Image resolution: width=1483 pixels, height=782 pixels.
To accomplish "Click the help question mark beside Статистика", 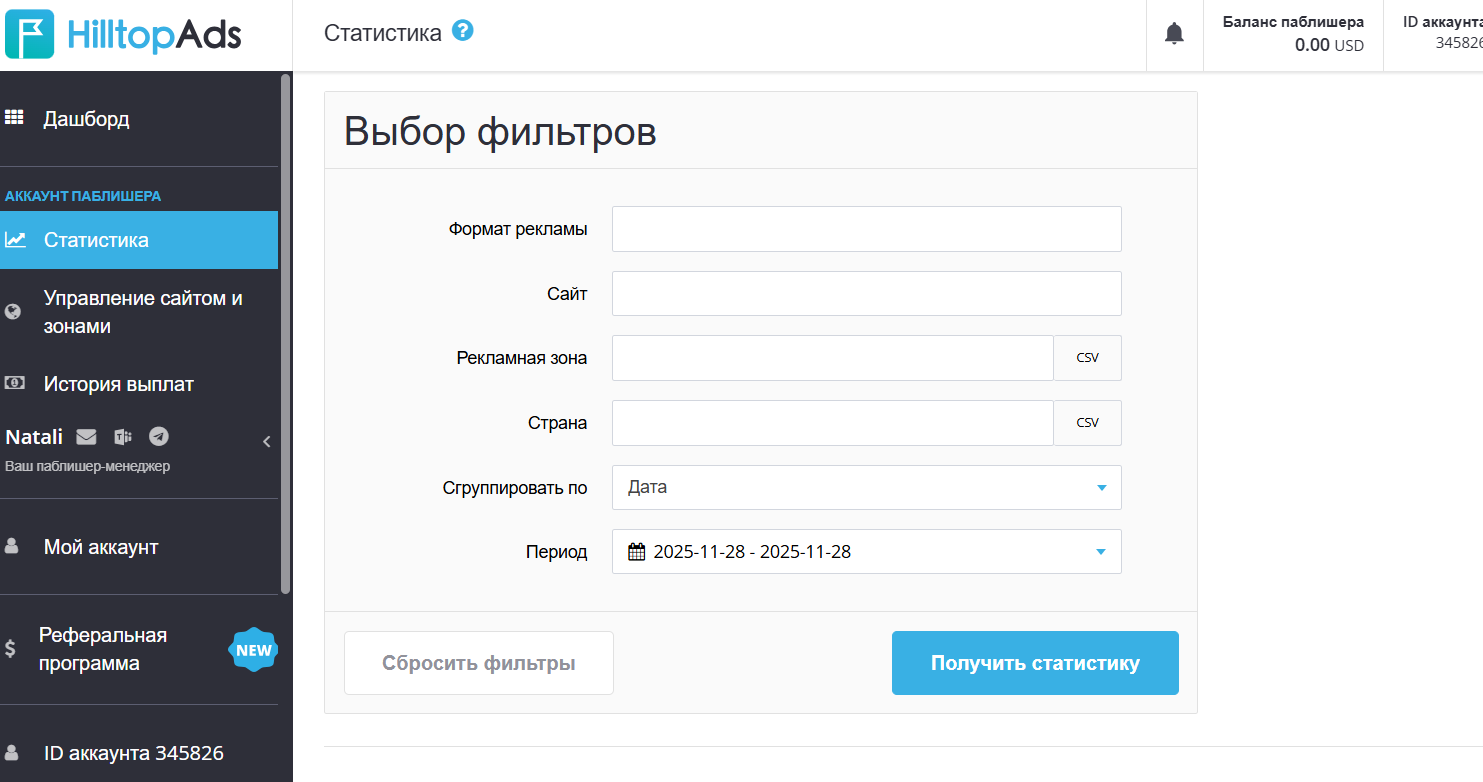I will pyautogui.click(x=463, y=31).
